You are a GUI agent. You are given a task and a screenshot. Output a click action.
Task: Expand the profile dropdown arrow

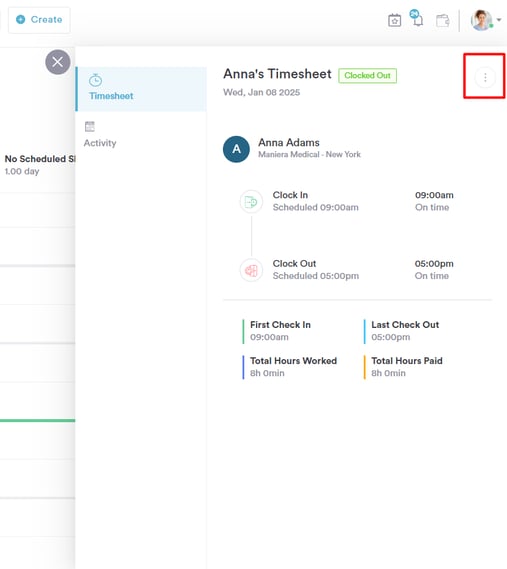tap(499, 20)
